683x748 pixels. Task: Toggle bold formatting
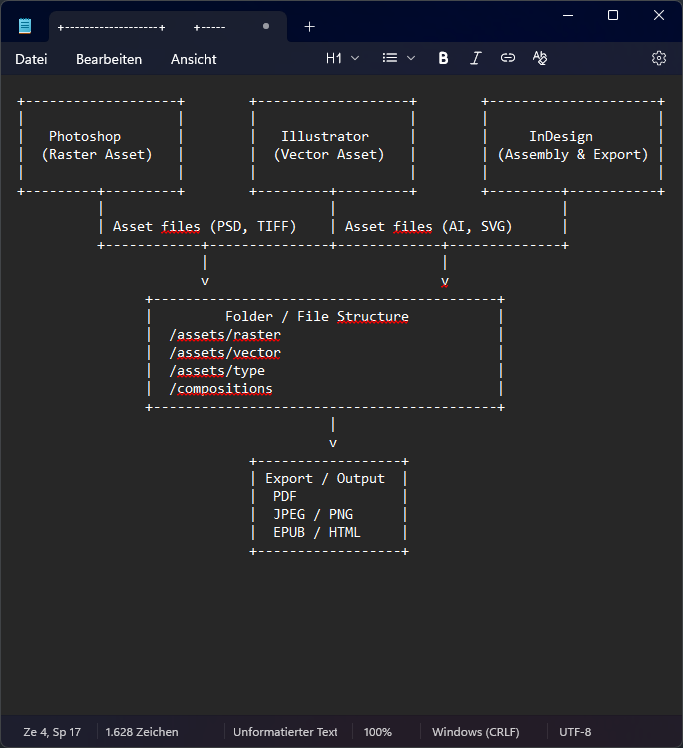coord(443,58)
